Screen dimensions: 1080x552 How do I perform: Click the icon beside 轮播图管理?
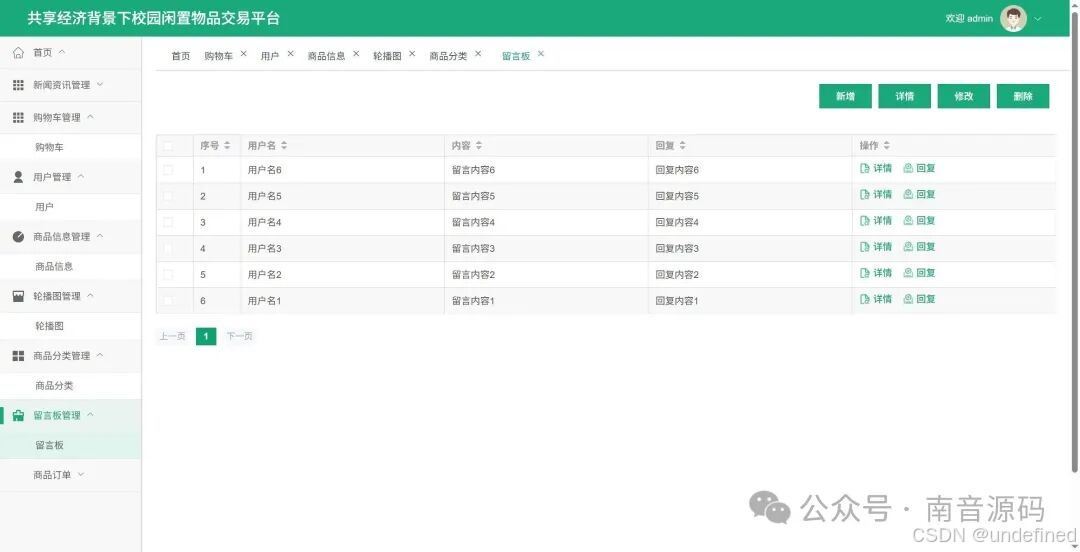point(19,296)
